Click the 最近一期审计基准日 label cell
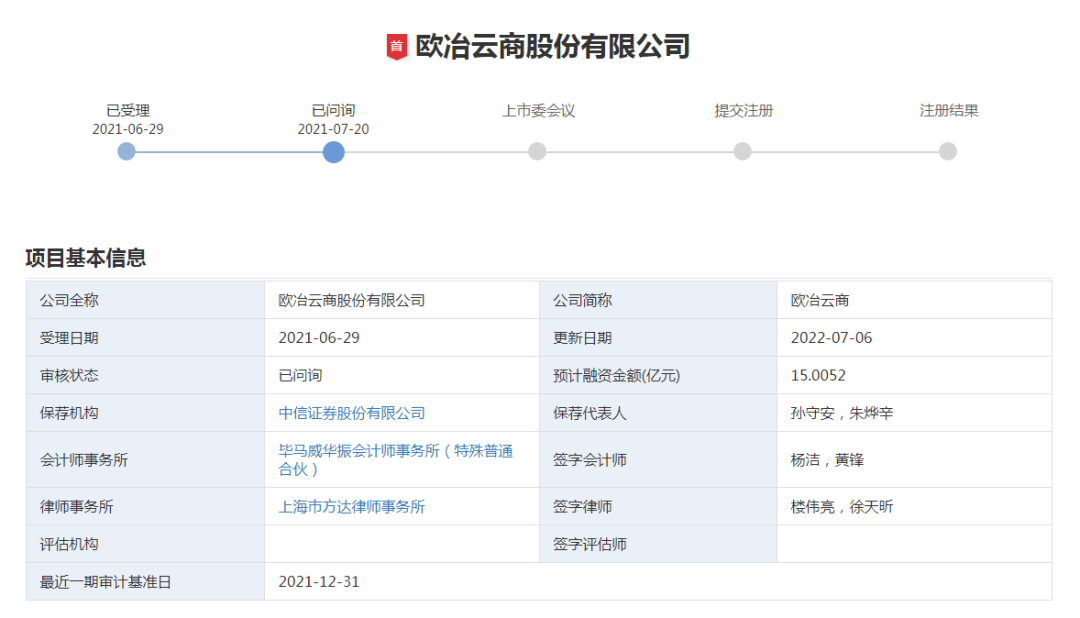1080x618 pixels. pos(145,582)
